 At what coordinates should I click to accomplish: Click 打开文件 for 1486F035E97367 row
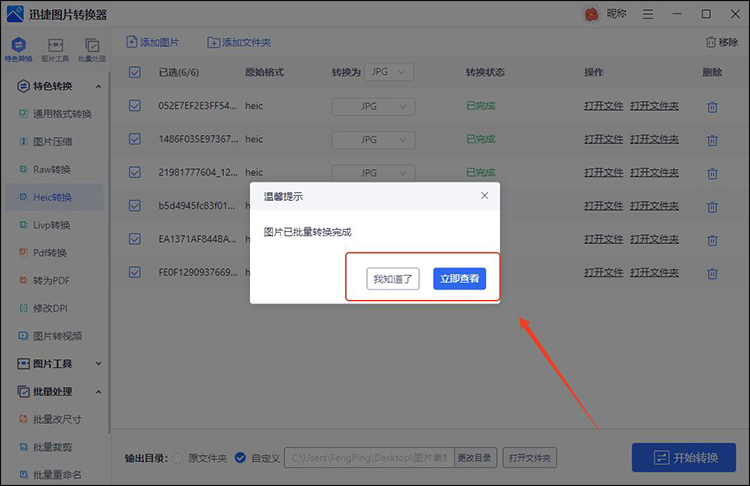coord(604,139)
